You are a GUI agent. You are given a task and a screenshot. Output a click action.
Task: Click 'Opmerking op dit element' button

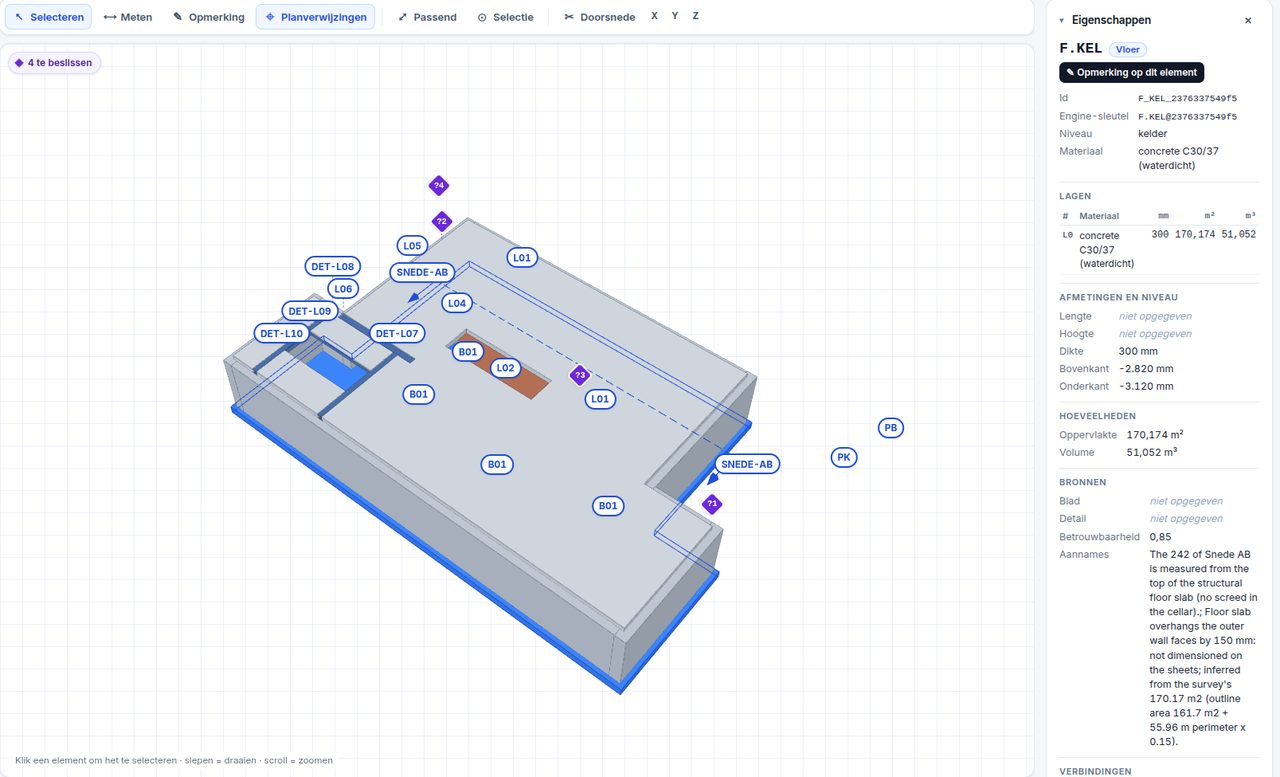pyautogui.click(x=1132, y=72)
